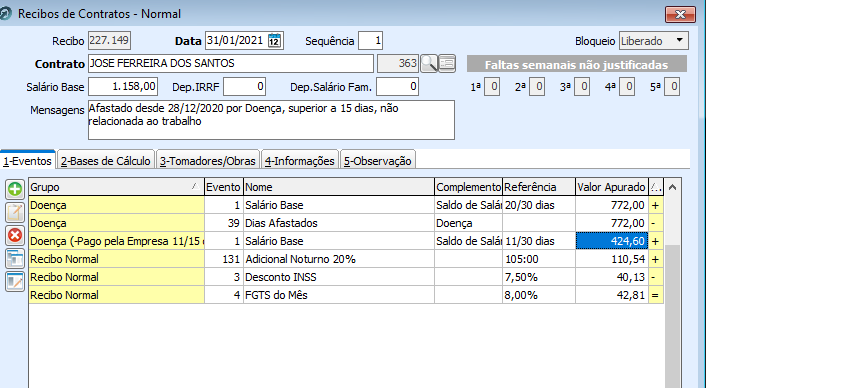This screenshot has width=846, height=388.
Task: Click the Recibo Normal group cell in the FGTS row
Action: (116, 295)
